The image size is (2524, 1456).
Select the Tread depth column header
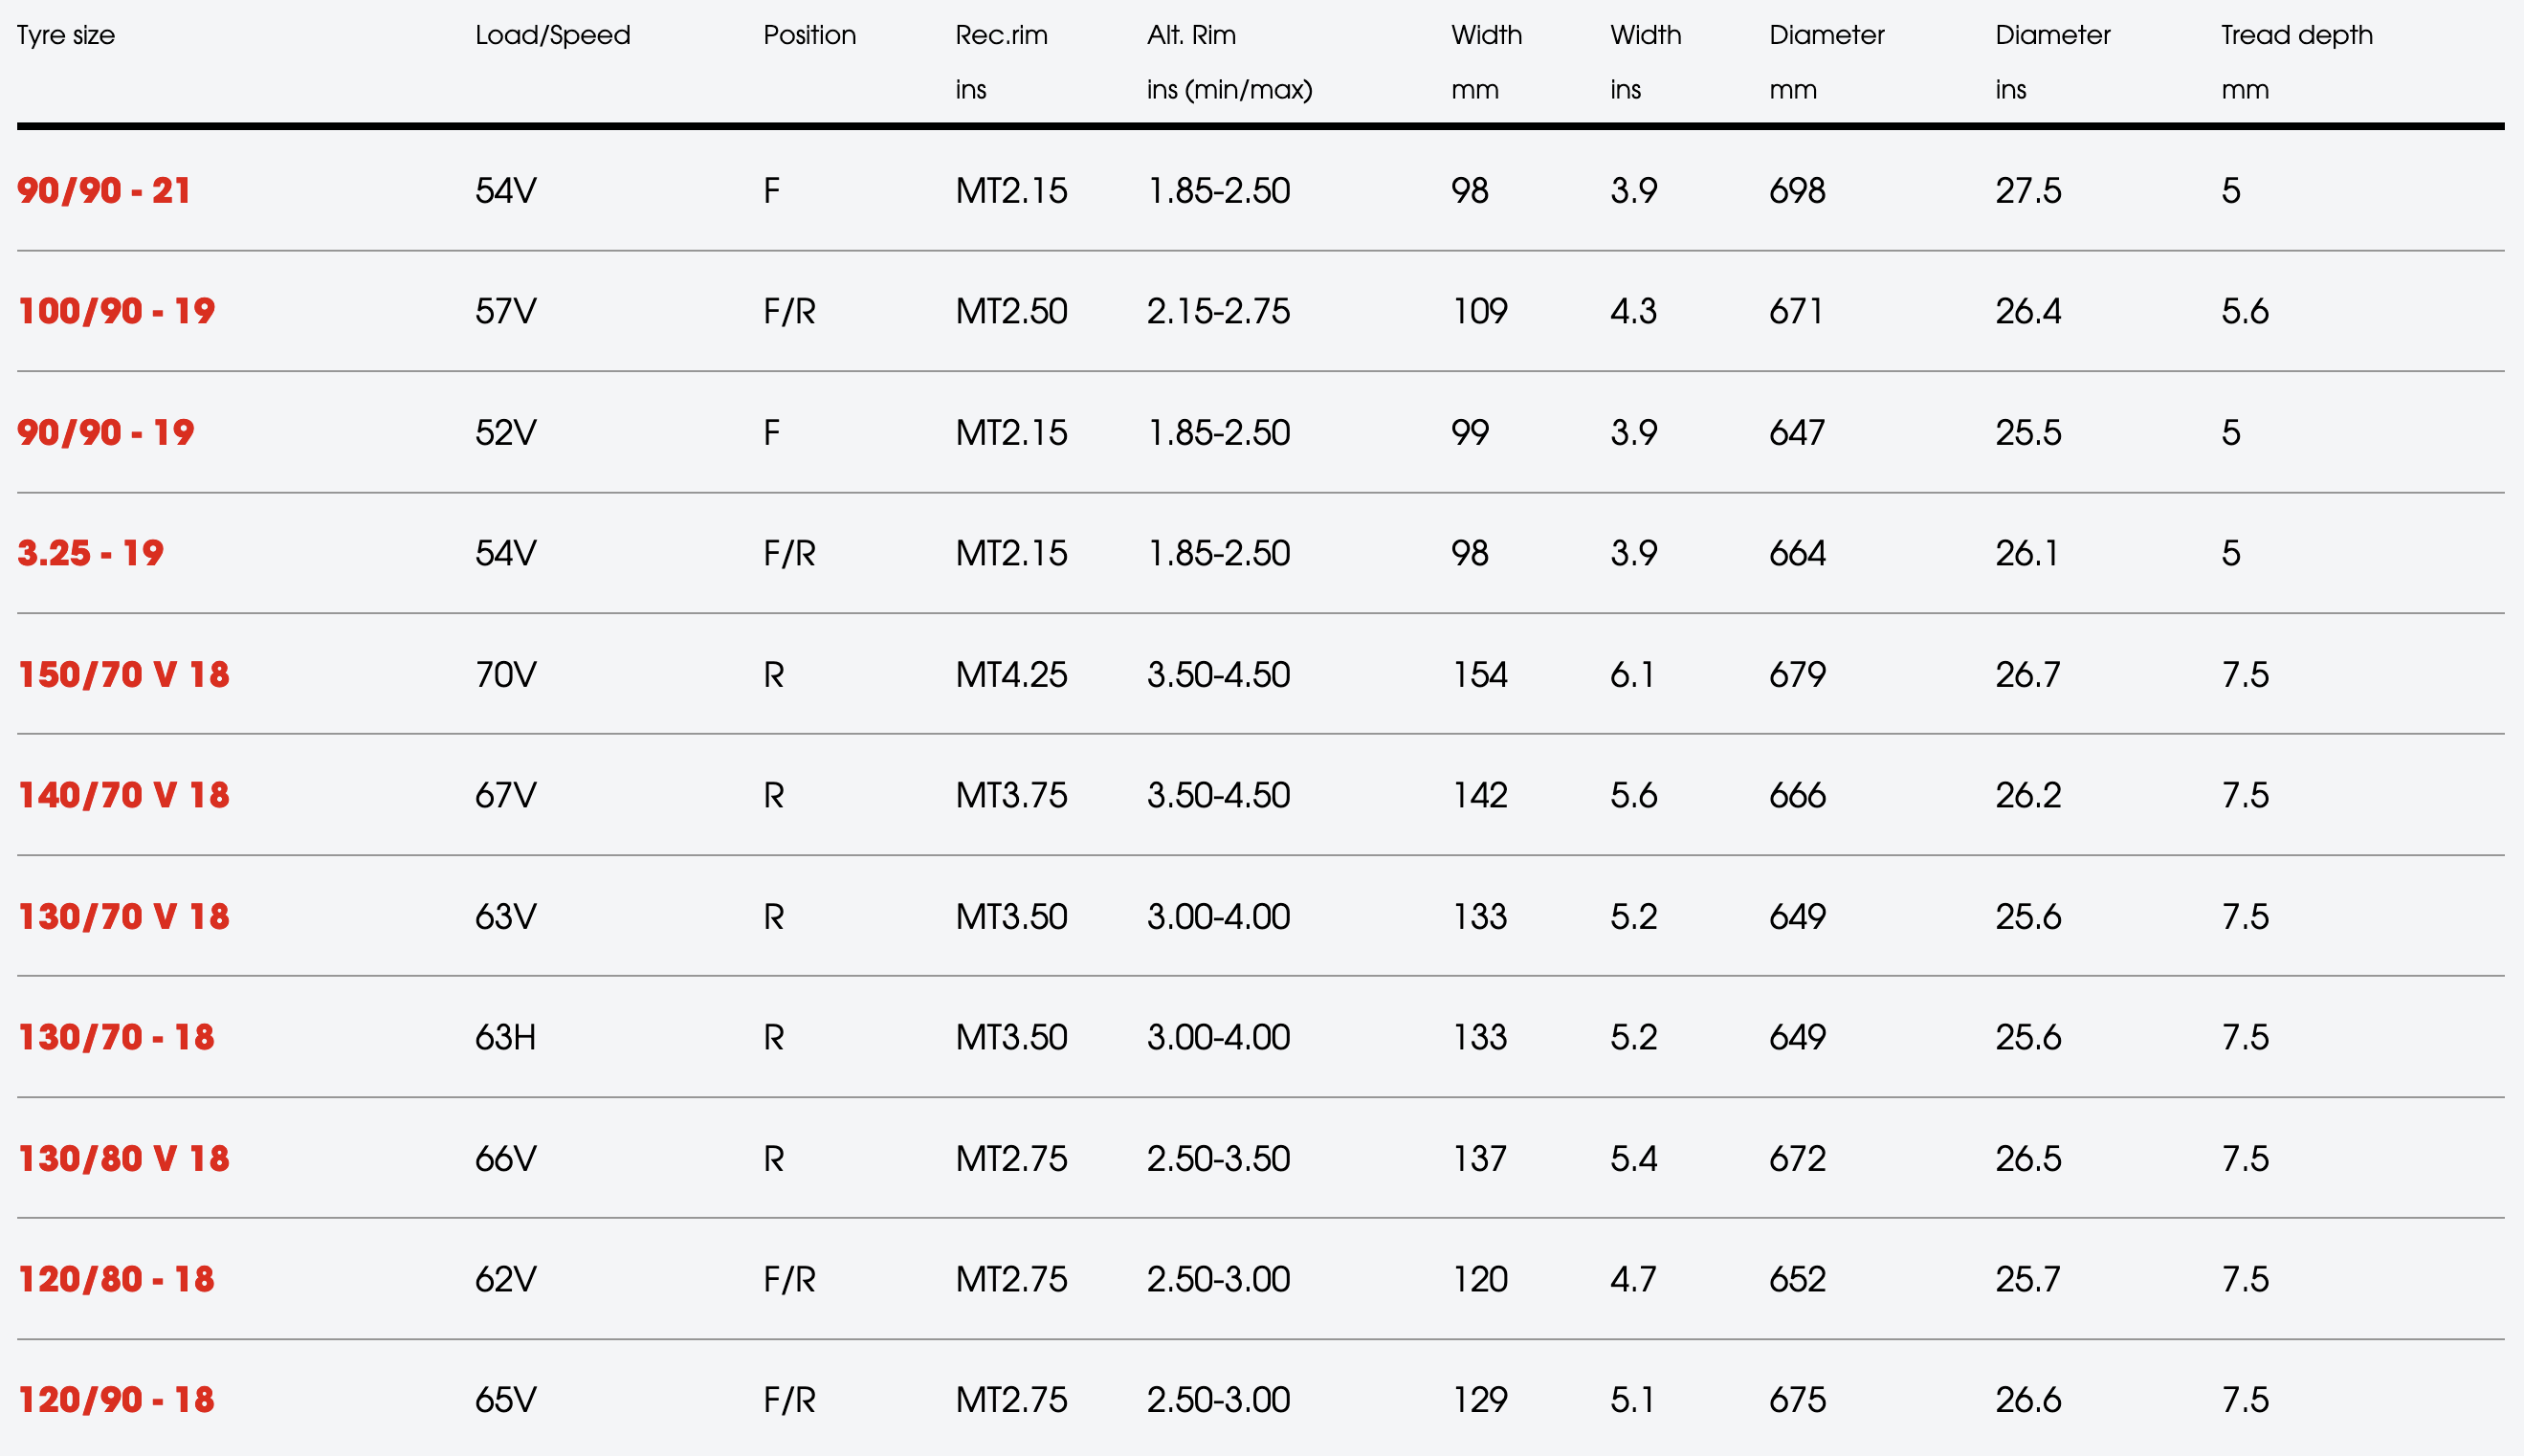(2297, 35)
